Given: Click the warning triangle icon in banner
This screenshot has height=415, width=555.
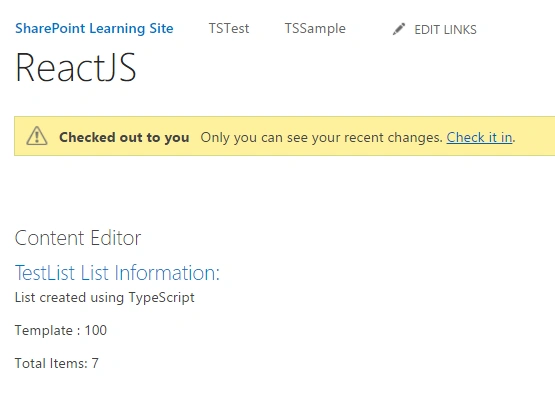Looking at the screenshot, I should coord(37,136).
